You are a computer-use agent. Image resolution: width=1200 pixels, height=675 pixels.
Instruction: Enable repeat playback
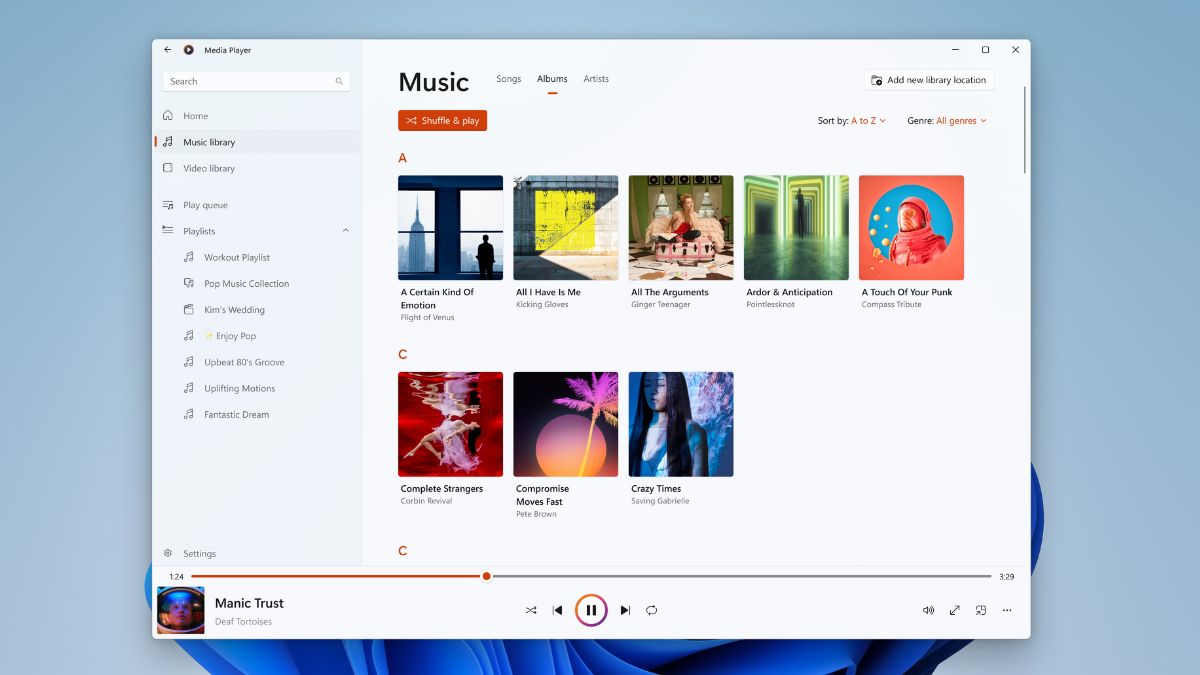point(652,610)
